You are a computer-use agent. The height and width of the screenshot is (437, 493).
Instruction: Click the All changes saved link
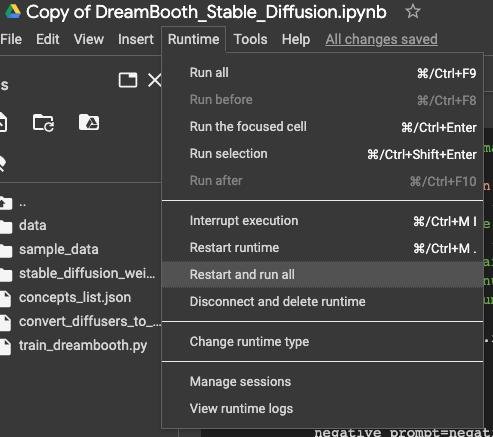(x=382, y=39)
